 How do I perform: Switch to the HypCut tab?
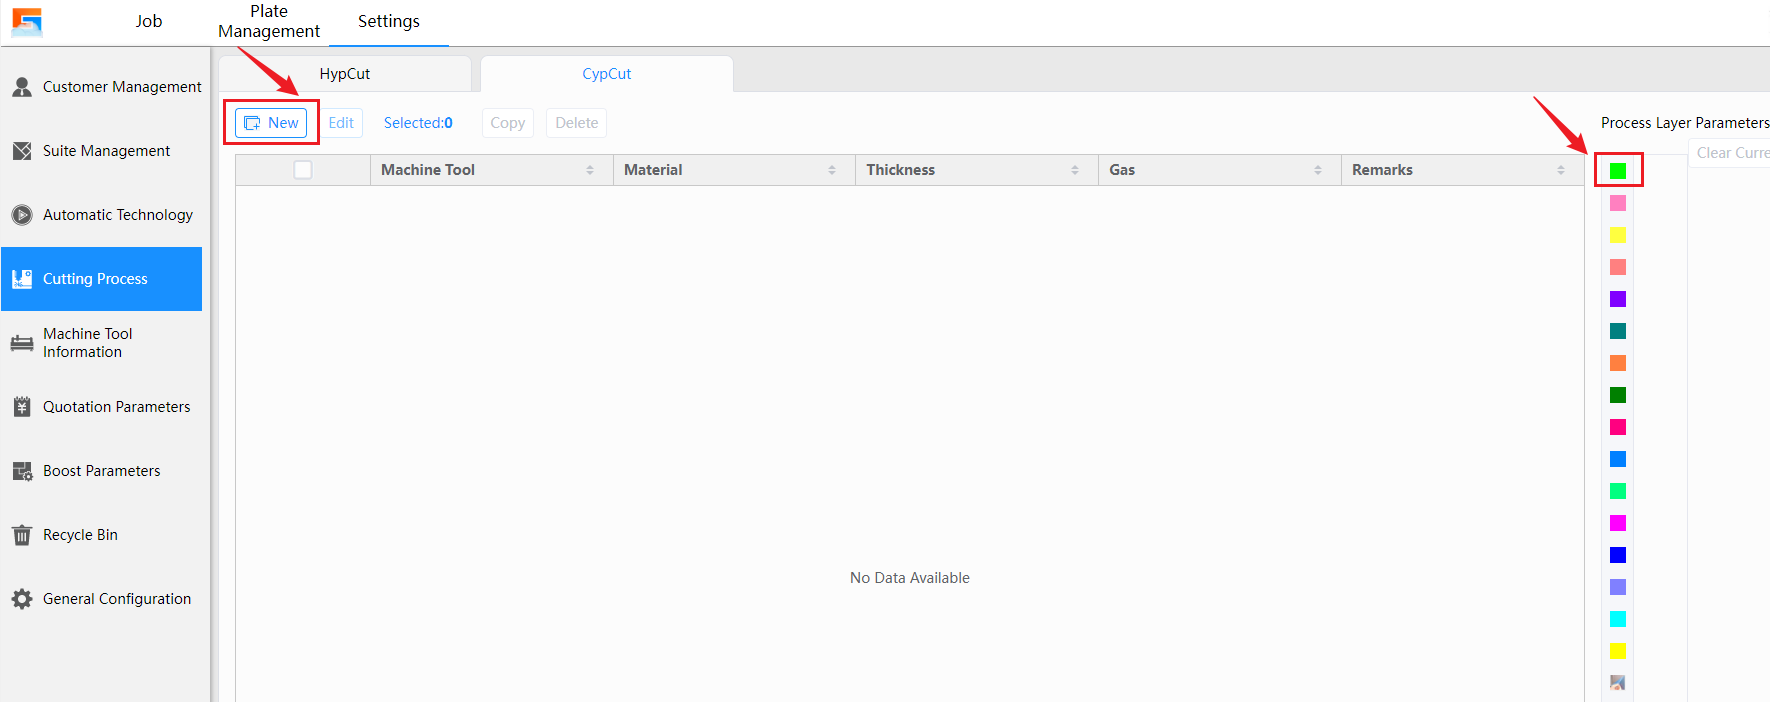(345, 74)
